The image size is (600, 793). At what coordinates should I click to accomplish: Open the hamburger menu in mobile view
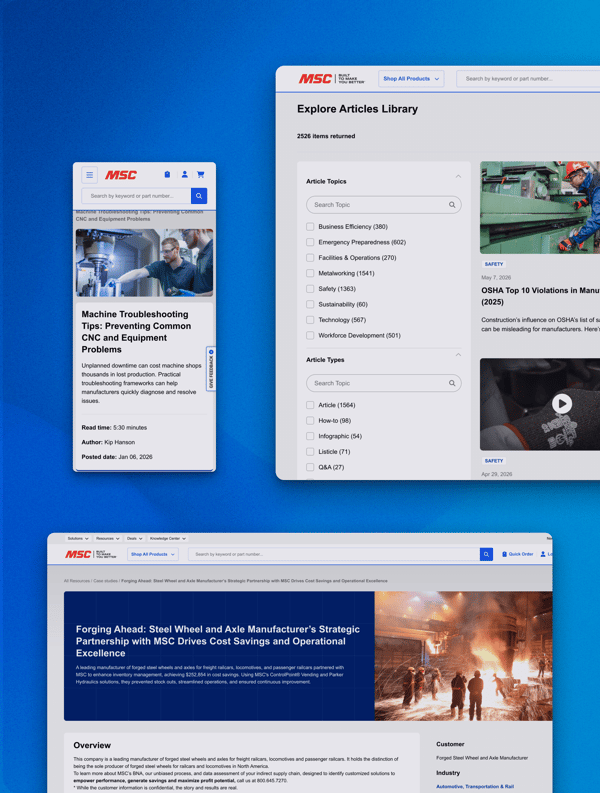pyautogui.click(x=90, y=175)
